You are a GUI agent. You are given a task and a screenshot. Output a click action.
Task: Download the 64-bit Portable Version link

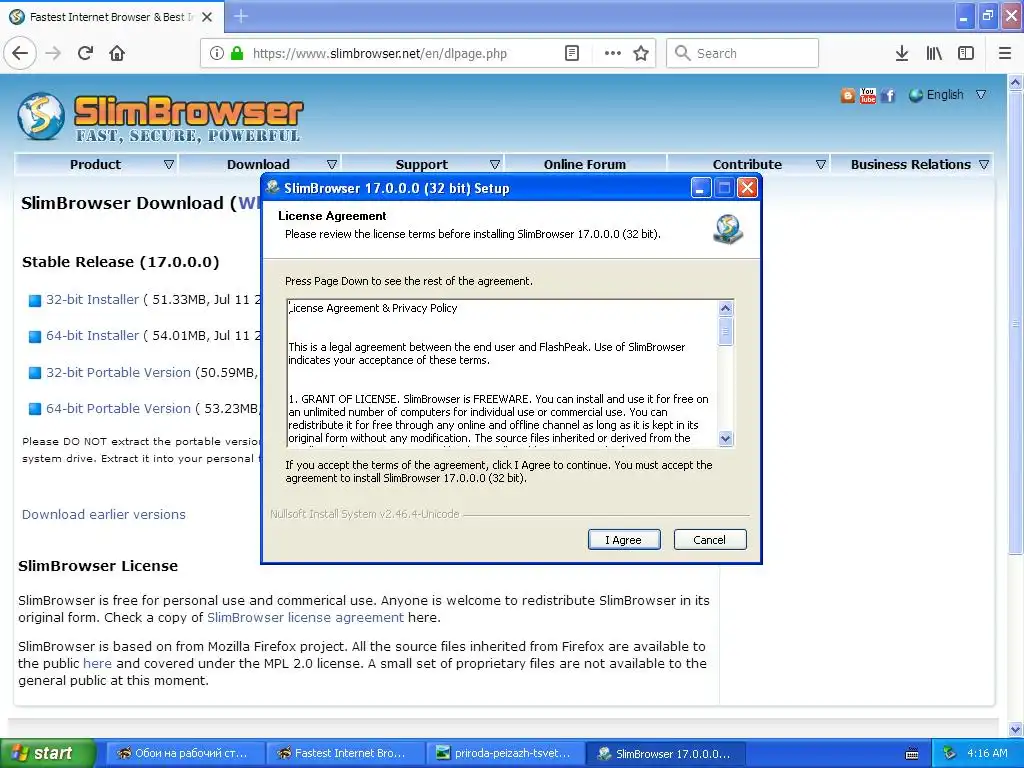(x=118, y=409)
